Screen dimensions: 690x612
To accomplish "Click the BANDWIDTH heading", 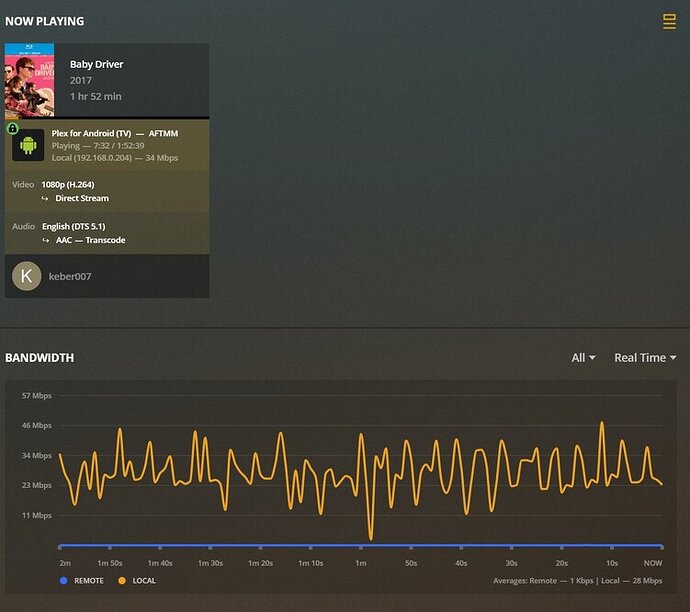I will point(40,358).
